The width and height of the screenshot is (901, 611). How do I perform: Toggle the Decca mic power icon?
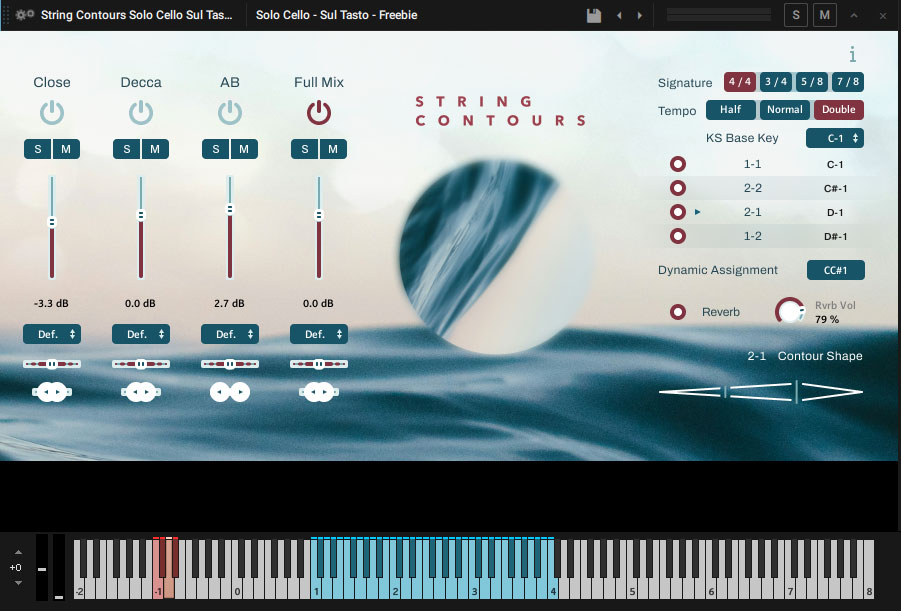click(x=141, y=113)
